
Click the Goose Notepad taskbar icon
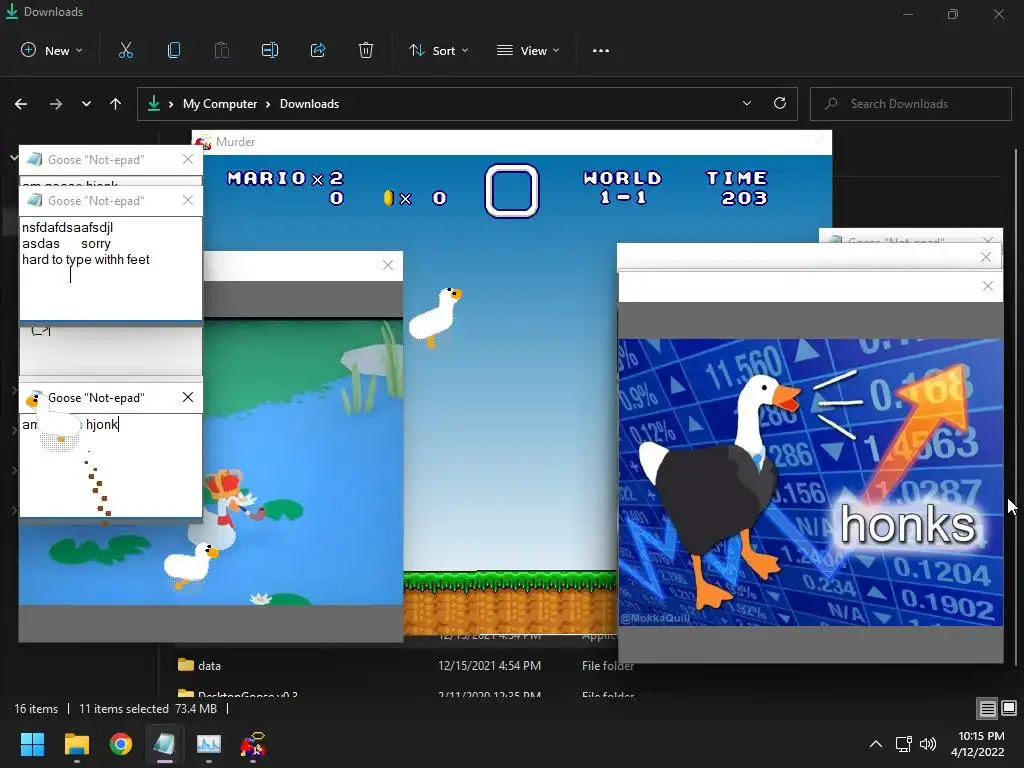(x=164, y=744)
